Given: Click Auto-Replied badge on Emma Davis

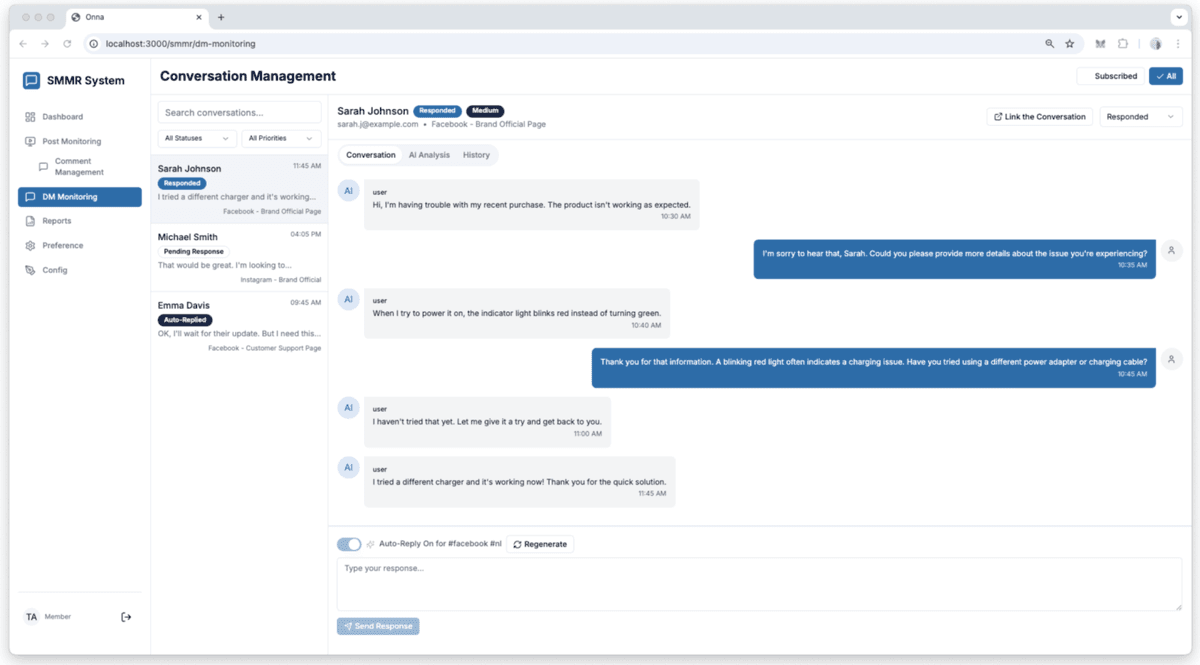Looking at the screenshot, I should (185, 320).
